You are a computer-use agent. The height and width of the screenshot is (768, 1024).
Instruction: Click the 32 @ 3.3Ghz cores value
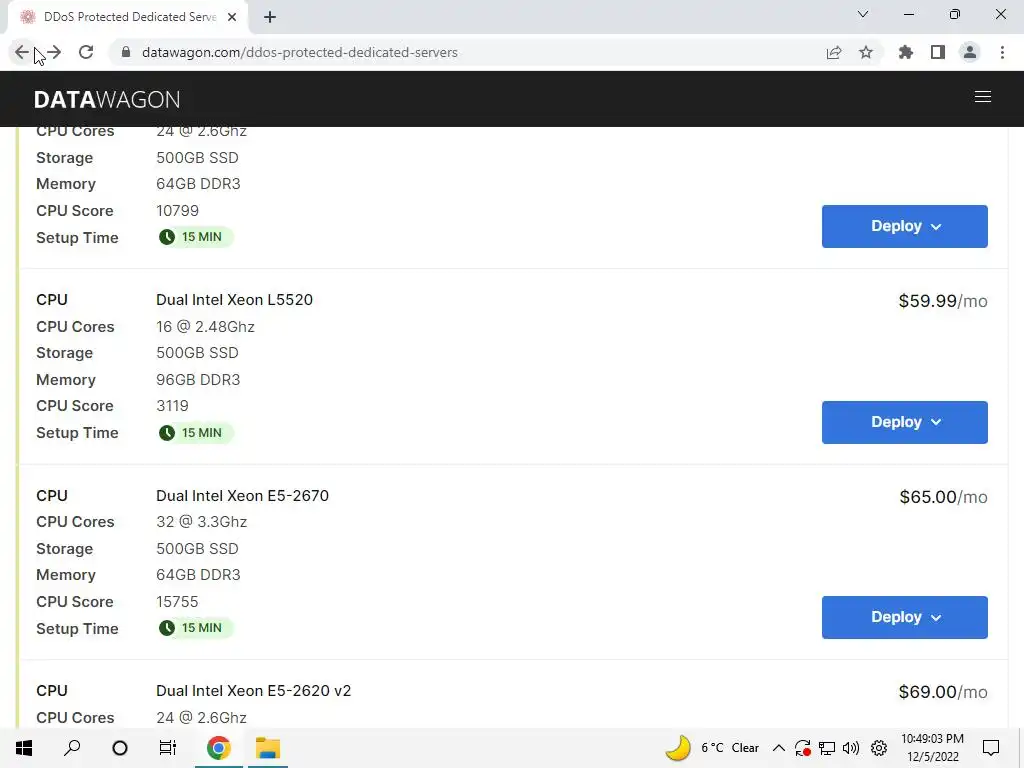201,522
